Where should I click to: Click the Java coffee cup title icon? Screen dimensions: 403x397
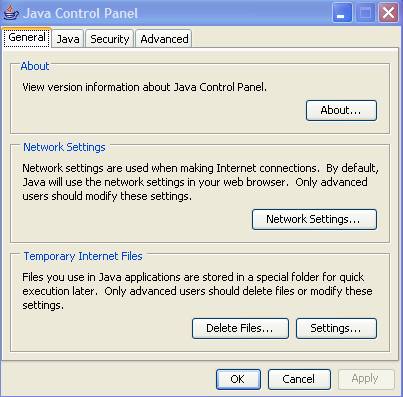tap(10, 12)
